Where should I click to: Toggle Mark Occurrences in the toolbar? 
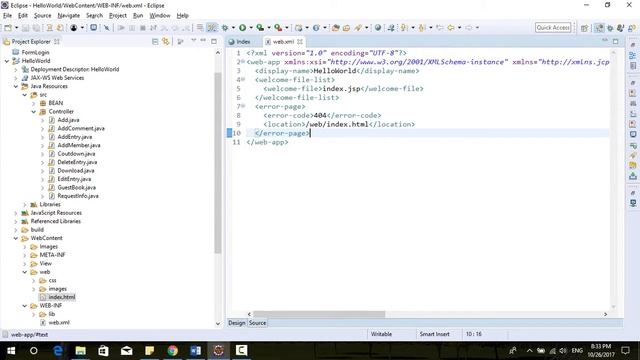point(211,28)
